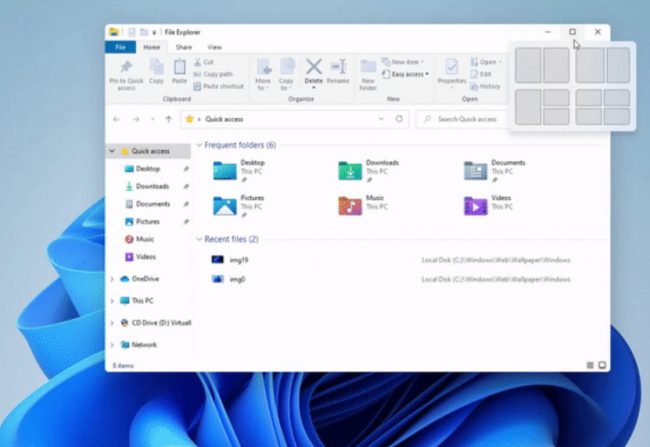
Task: Switch to the Home ribbon tab
Action: click(x=152, y=47)
